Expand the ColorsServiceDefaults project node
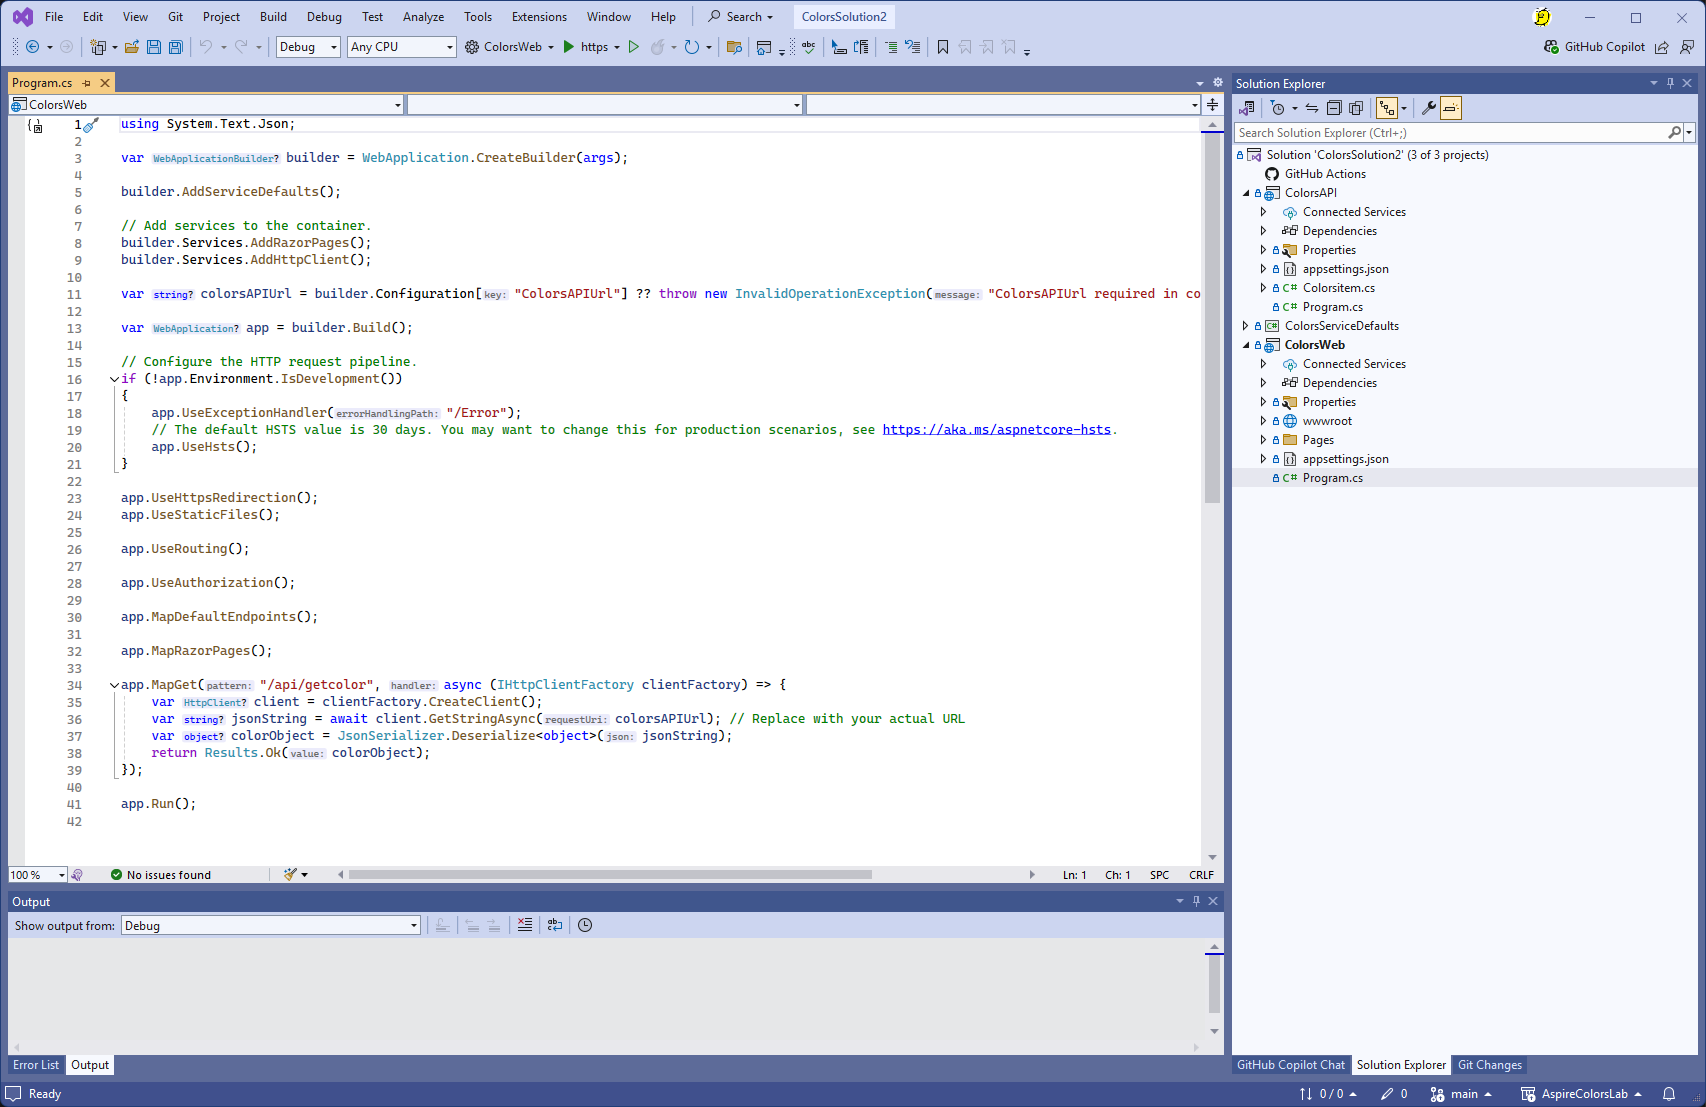 point(1245,326)
